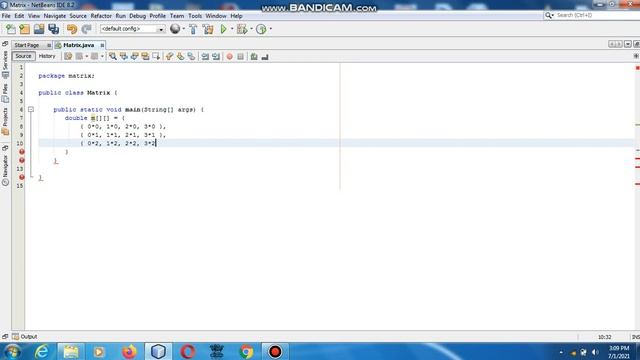Open the Edit menu
Image resolution: width=640 pixels, height=360 pixels.
coord(19,16)
